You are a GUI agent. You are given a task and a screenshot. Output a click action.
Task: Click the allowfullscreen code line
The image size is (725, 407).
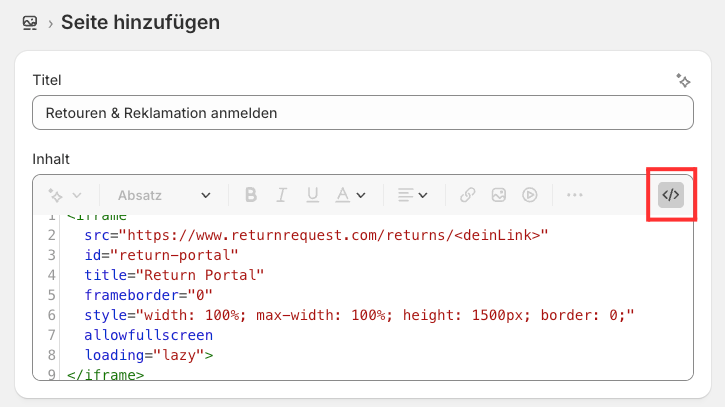[148, 335]
